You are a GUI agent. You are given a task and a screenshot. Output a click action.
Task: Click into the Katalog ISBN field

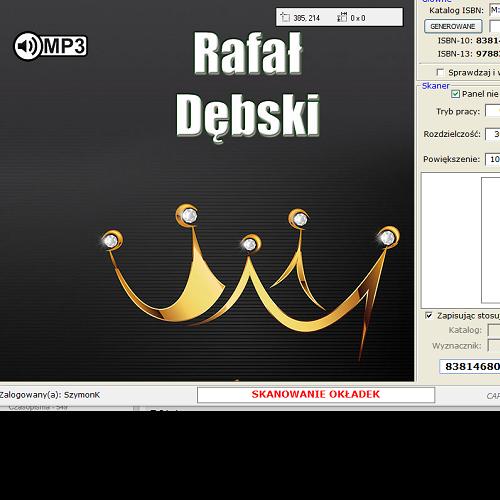click(495, 10)
